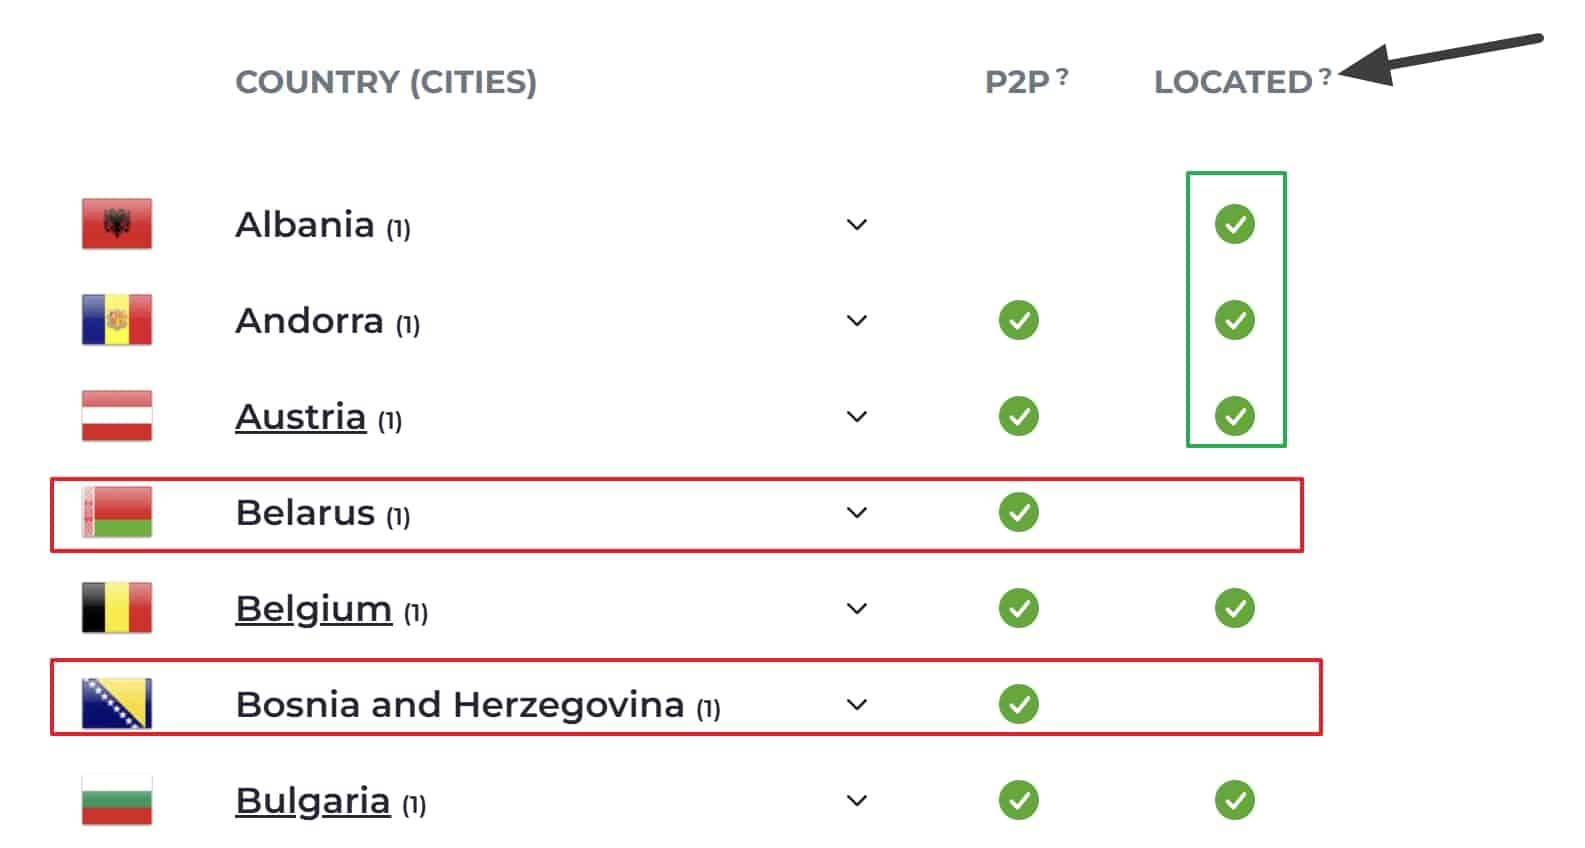The width and height of the screenshot is (1585, 848).
Task: Click the Belgium flag icon
Action: [x=117, y=608]
